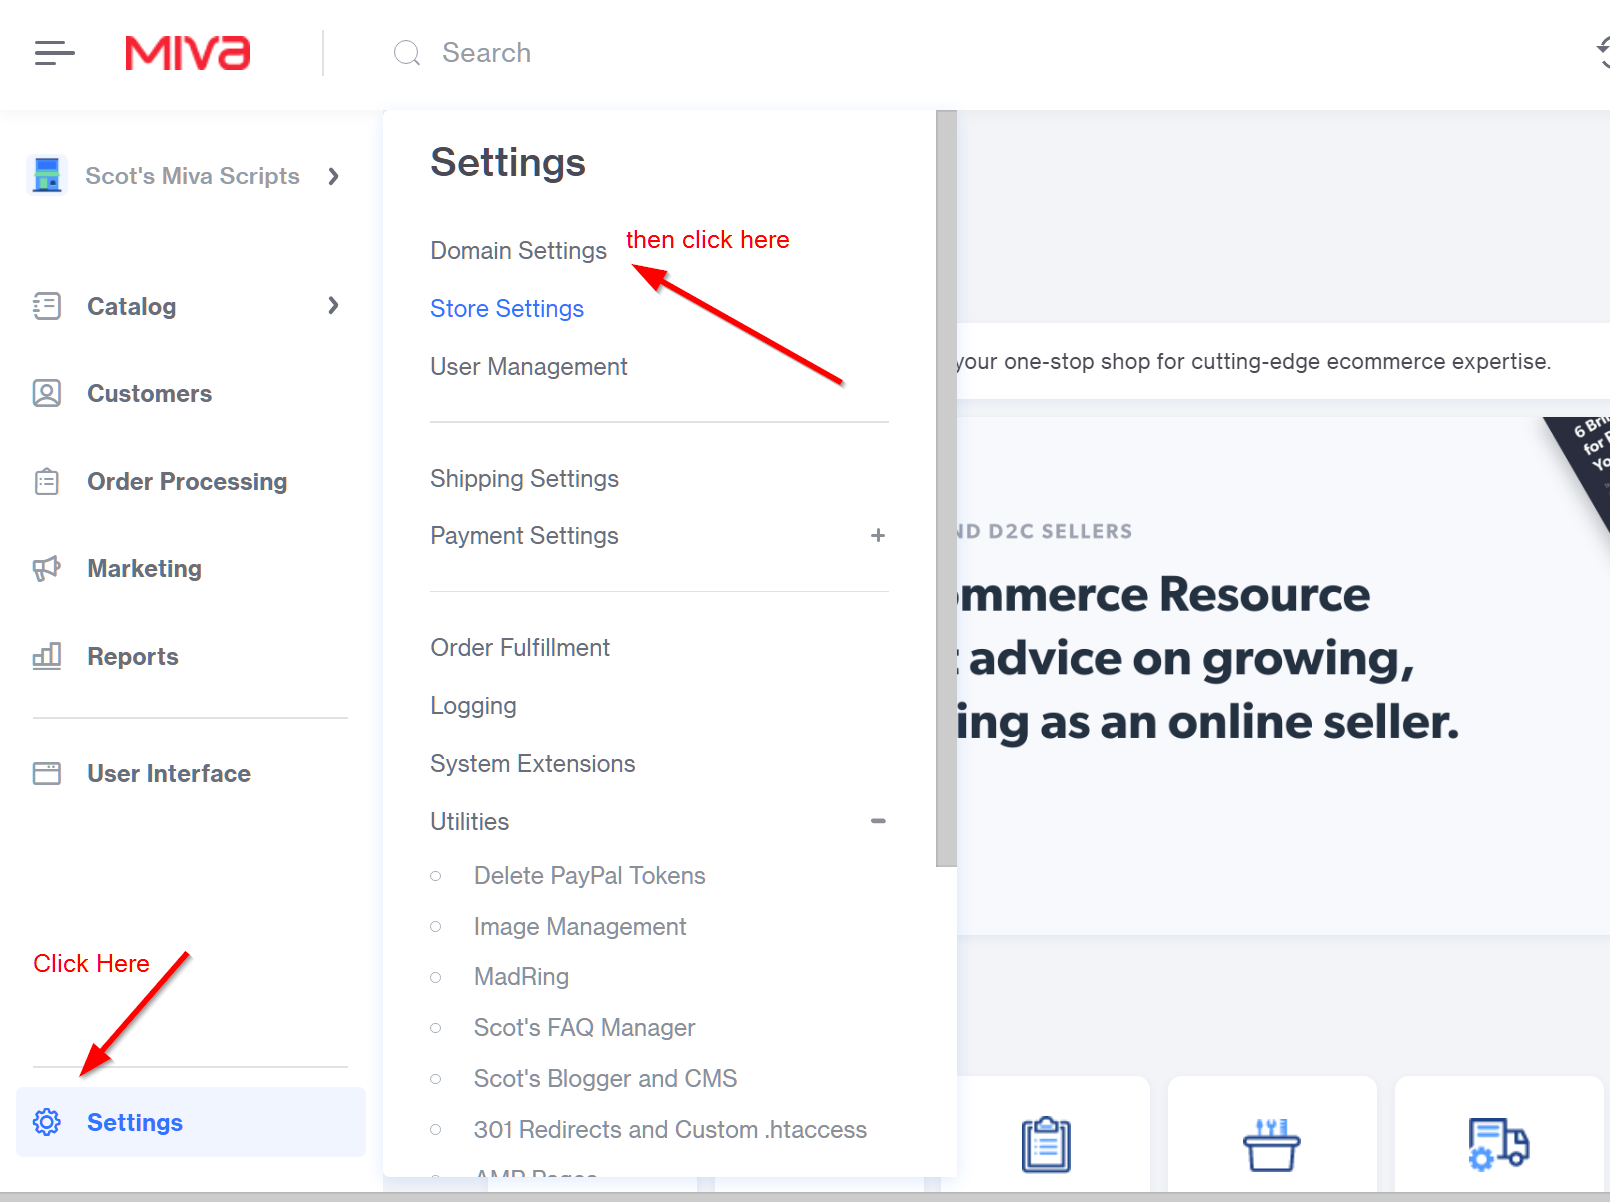Toggle the hamburger navigation menu icon
The width and height of the screenshot is (1610, 1202).
coord(54,53)
